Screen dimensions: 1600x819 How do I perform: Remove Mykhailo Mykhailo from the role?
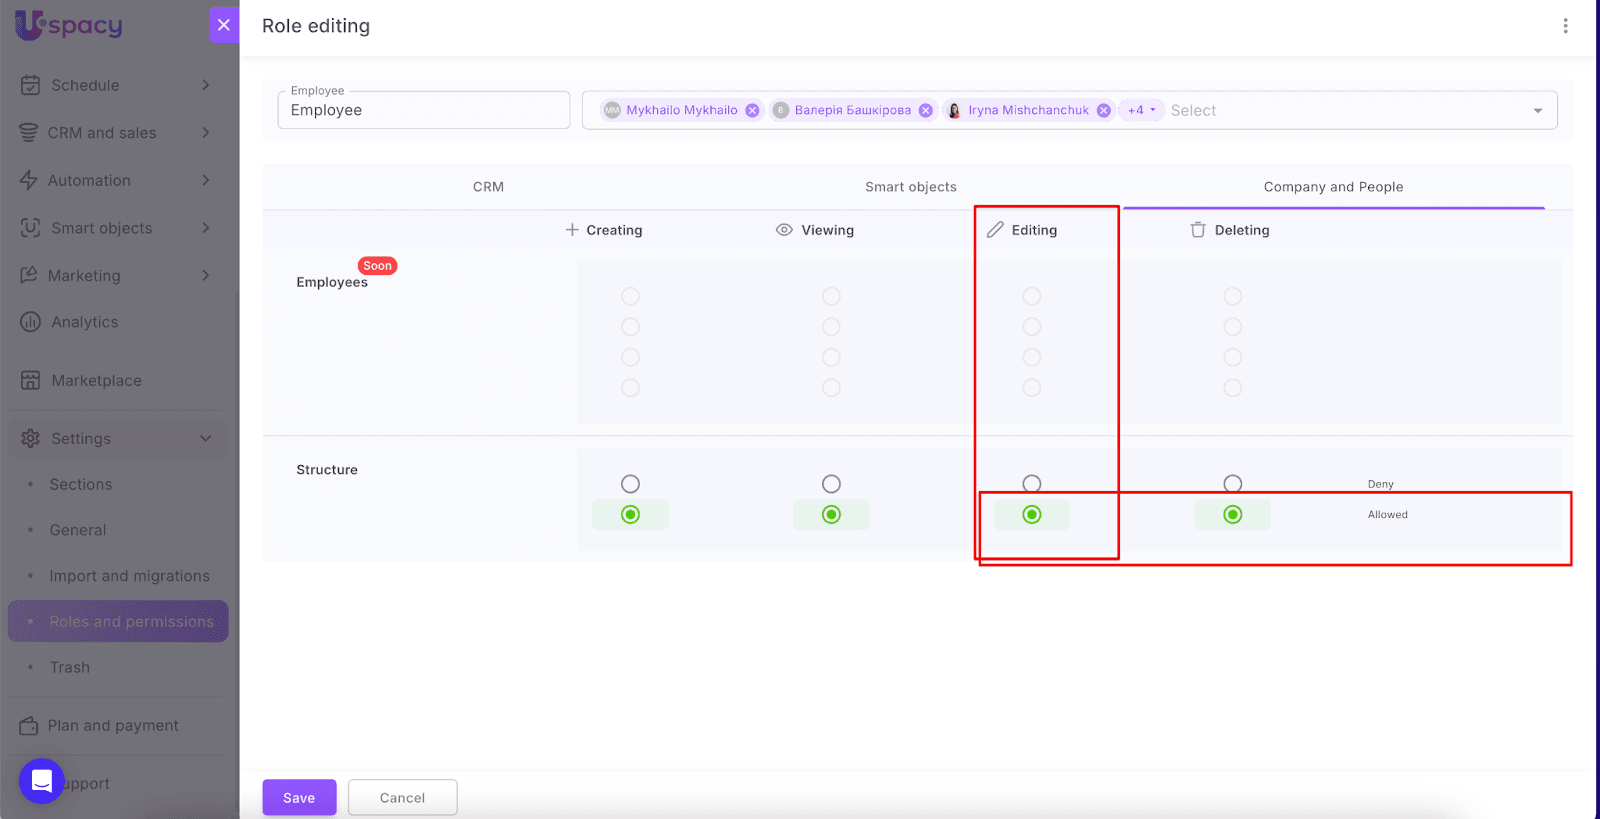pyautogui.click(x=752, y=111)
